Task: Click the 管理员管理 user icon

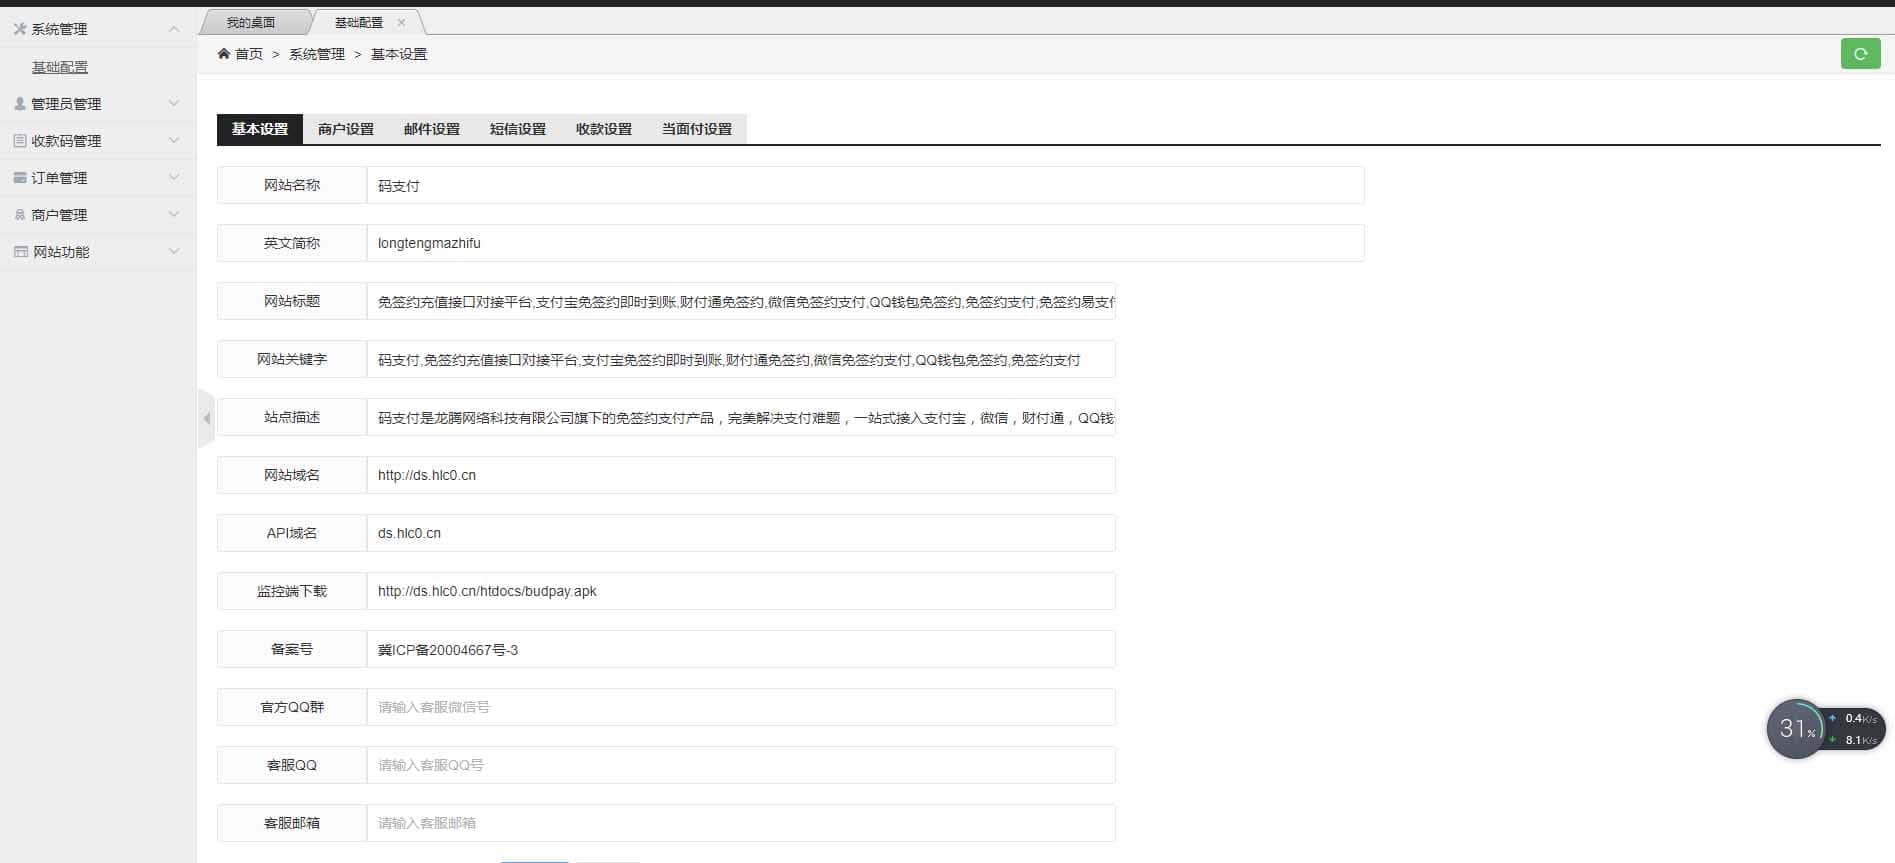Action: click(20, 104)
